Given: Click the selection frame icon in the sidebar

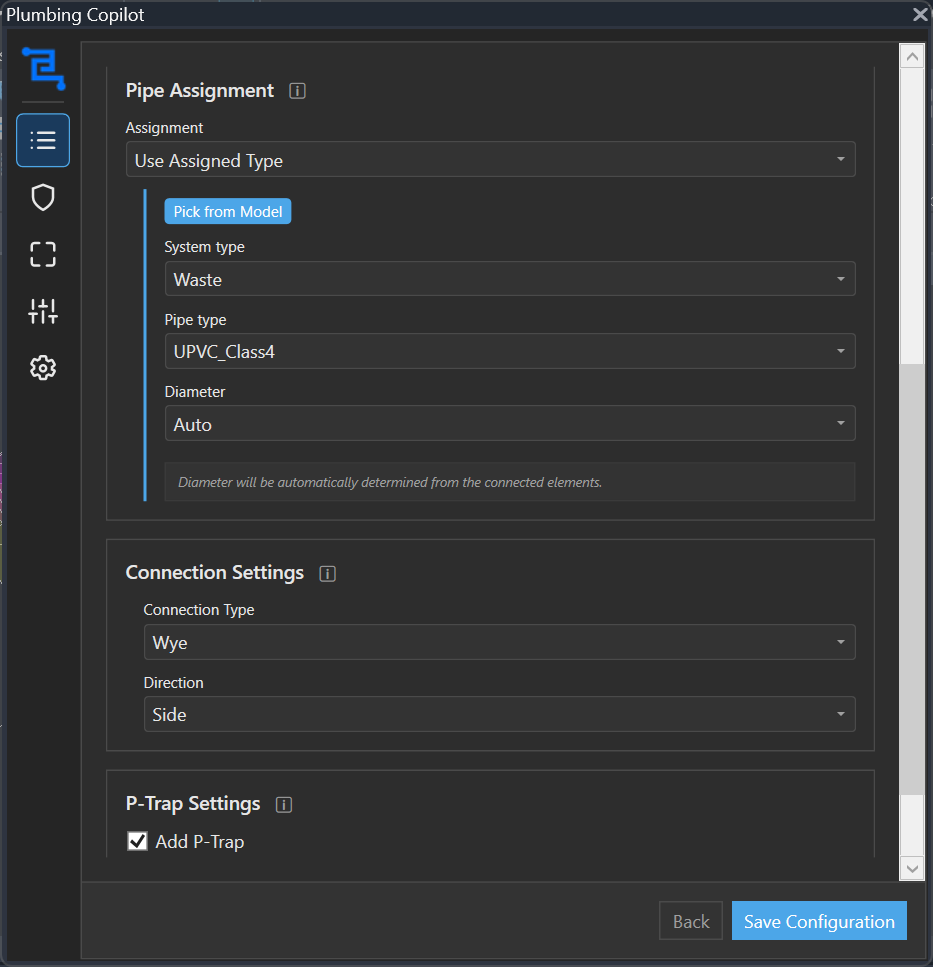Looking at the screenshot, I should pyautogui.click(x=42, y=254).
